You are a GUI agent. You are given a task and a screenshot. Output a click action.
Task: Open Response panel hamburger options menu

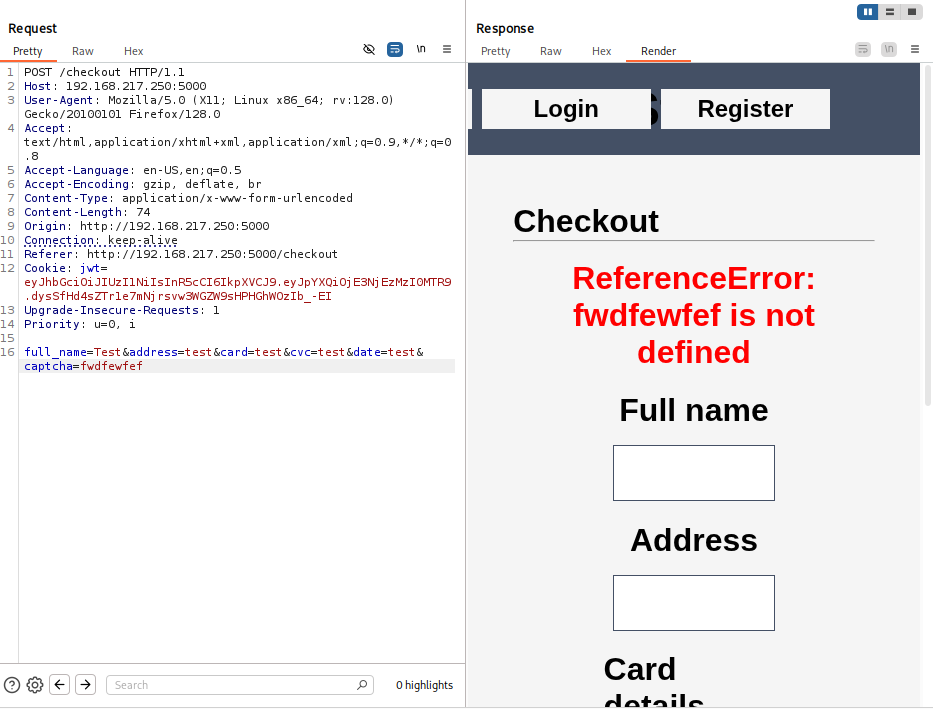pyautogui.click(x=914, y=49)
